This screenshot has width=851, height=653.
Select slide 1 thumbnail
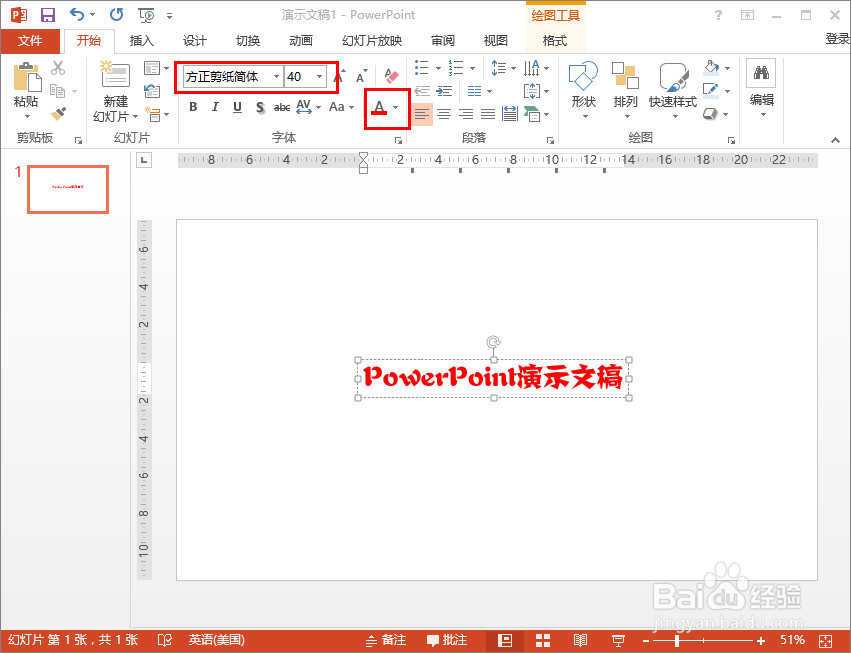[x=68, y=189]
